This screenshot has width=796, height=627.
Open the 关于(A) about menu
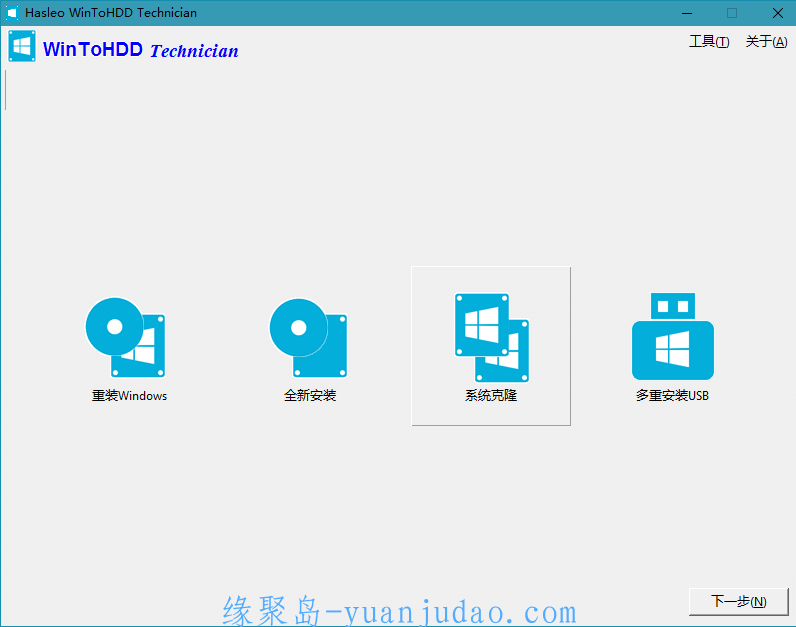coord(766,42)
